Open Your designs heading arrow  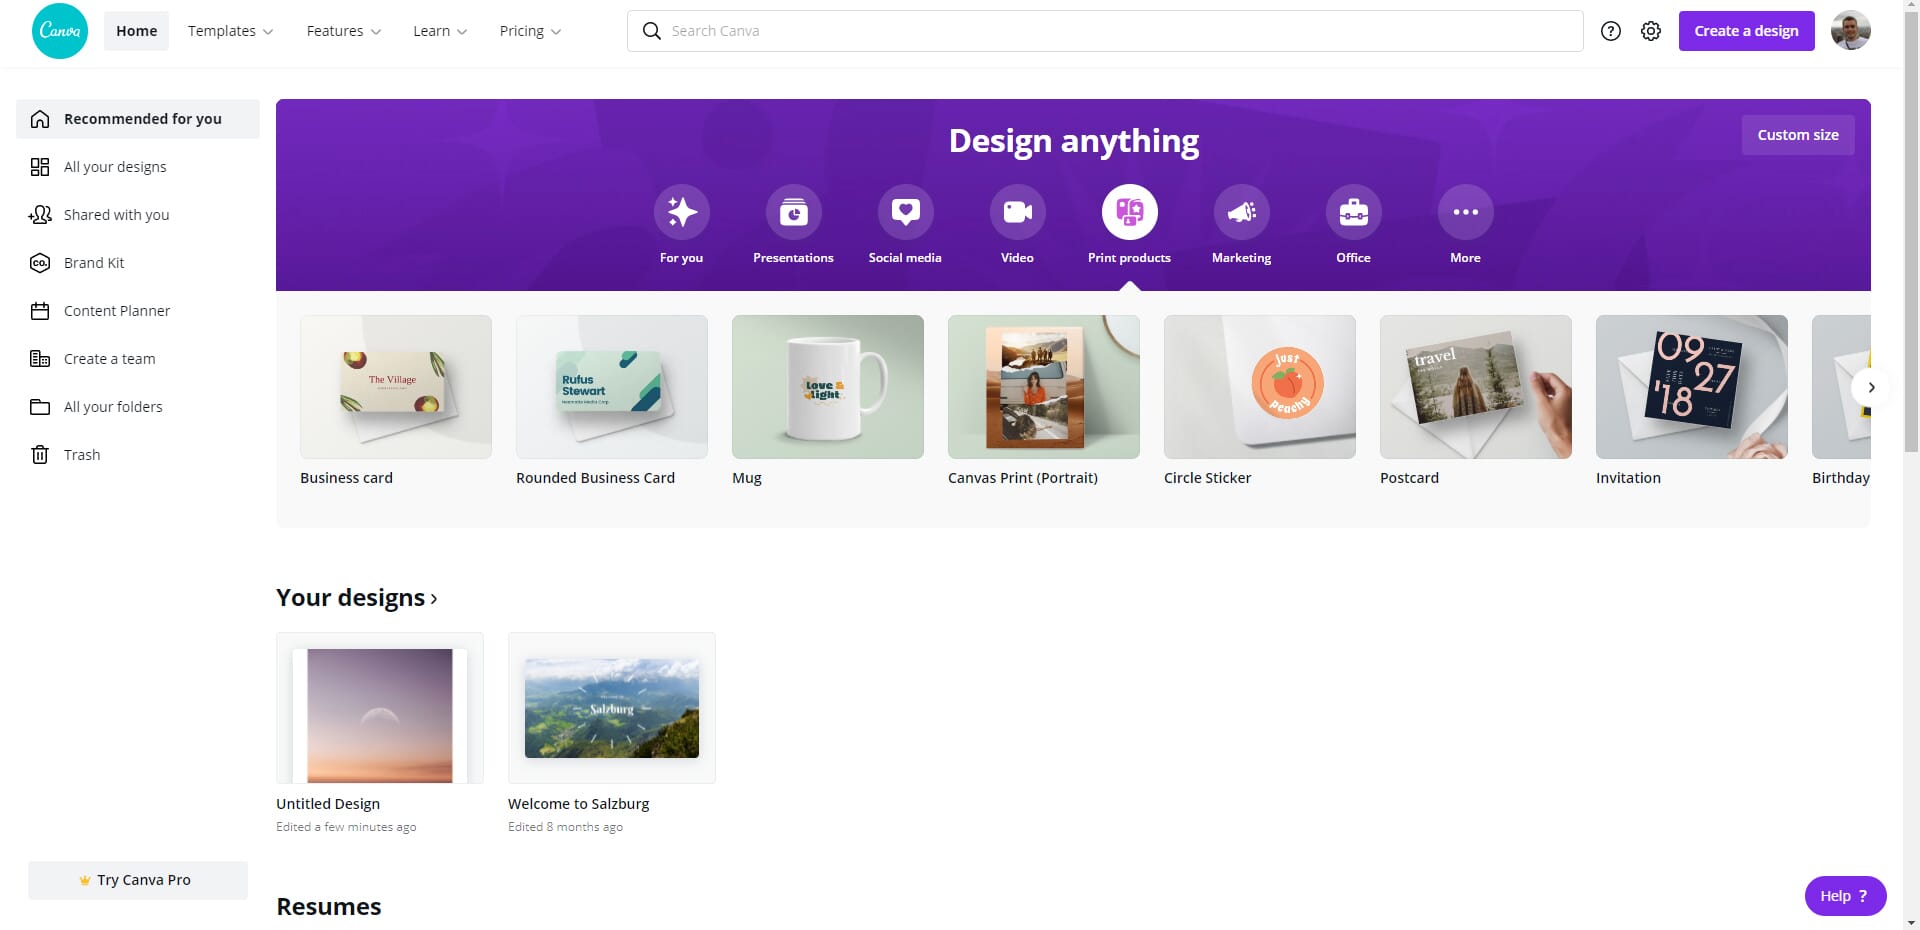pyautogui.click(x=433, y=599)
